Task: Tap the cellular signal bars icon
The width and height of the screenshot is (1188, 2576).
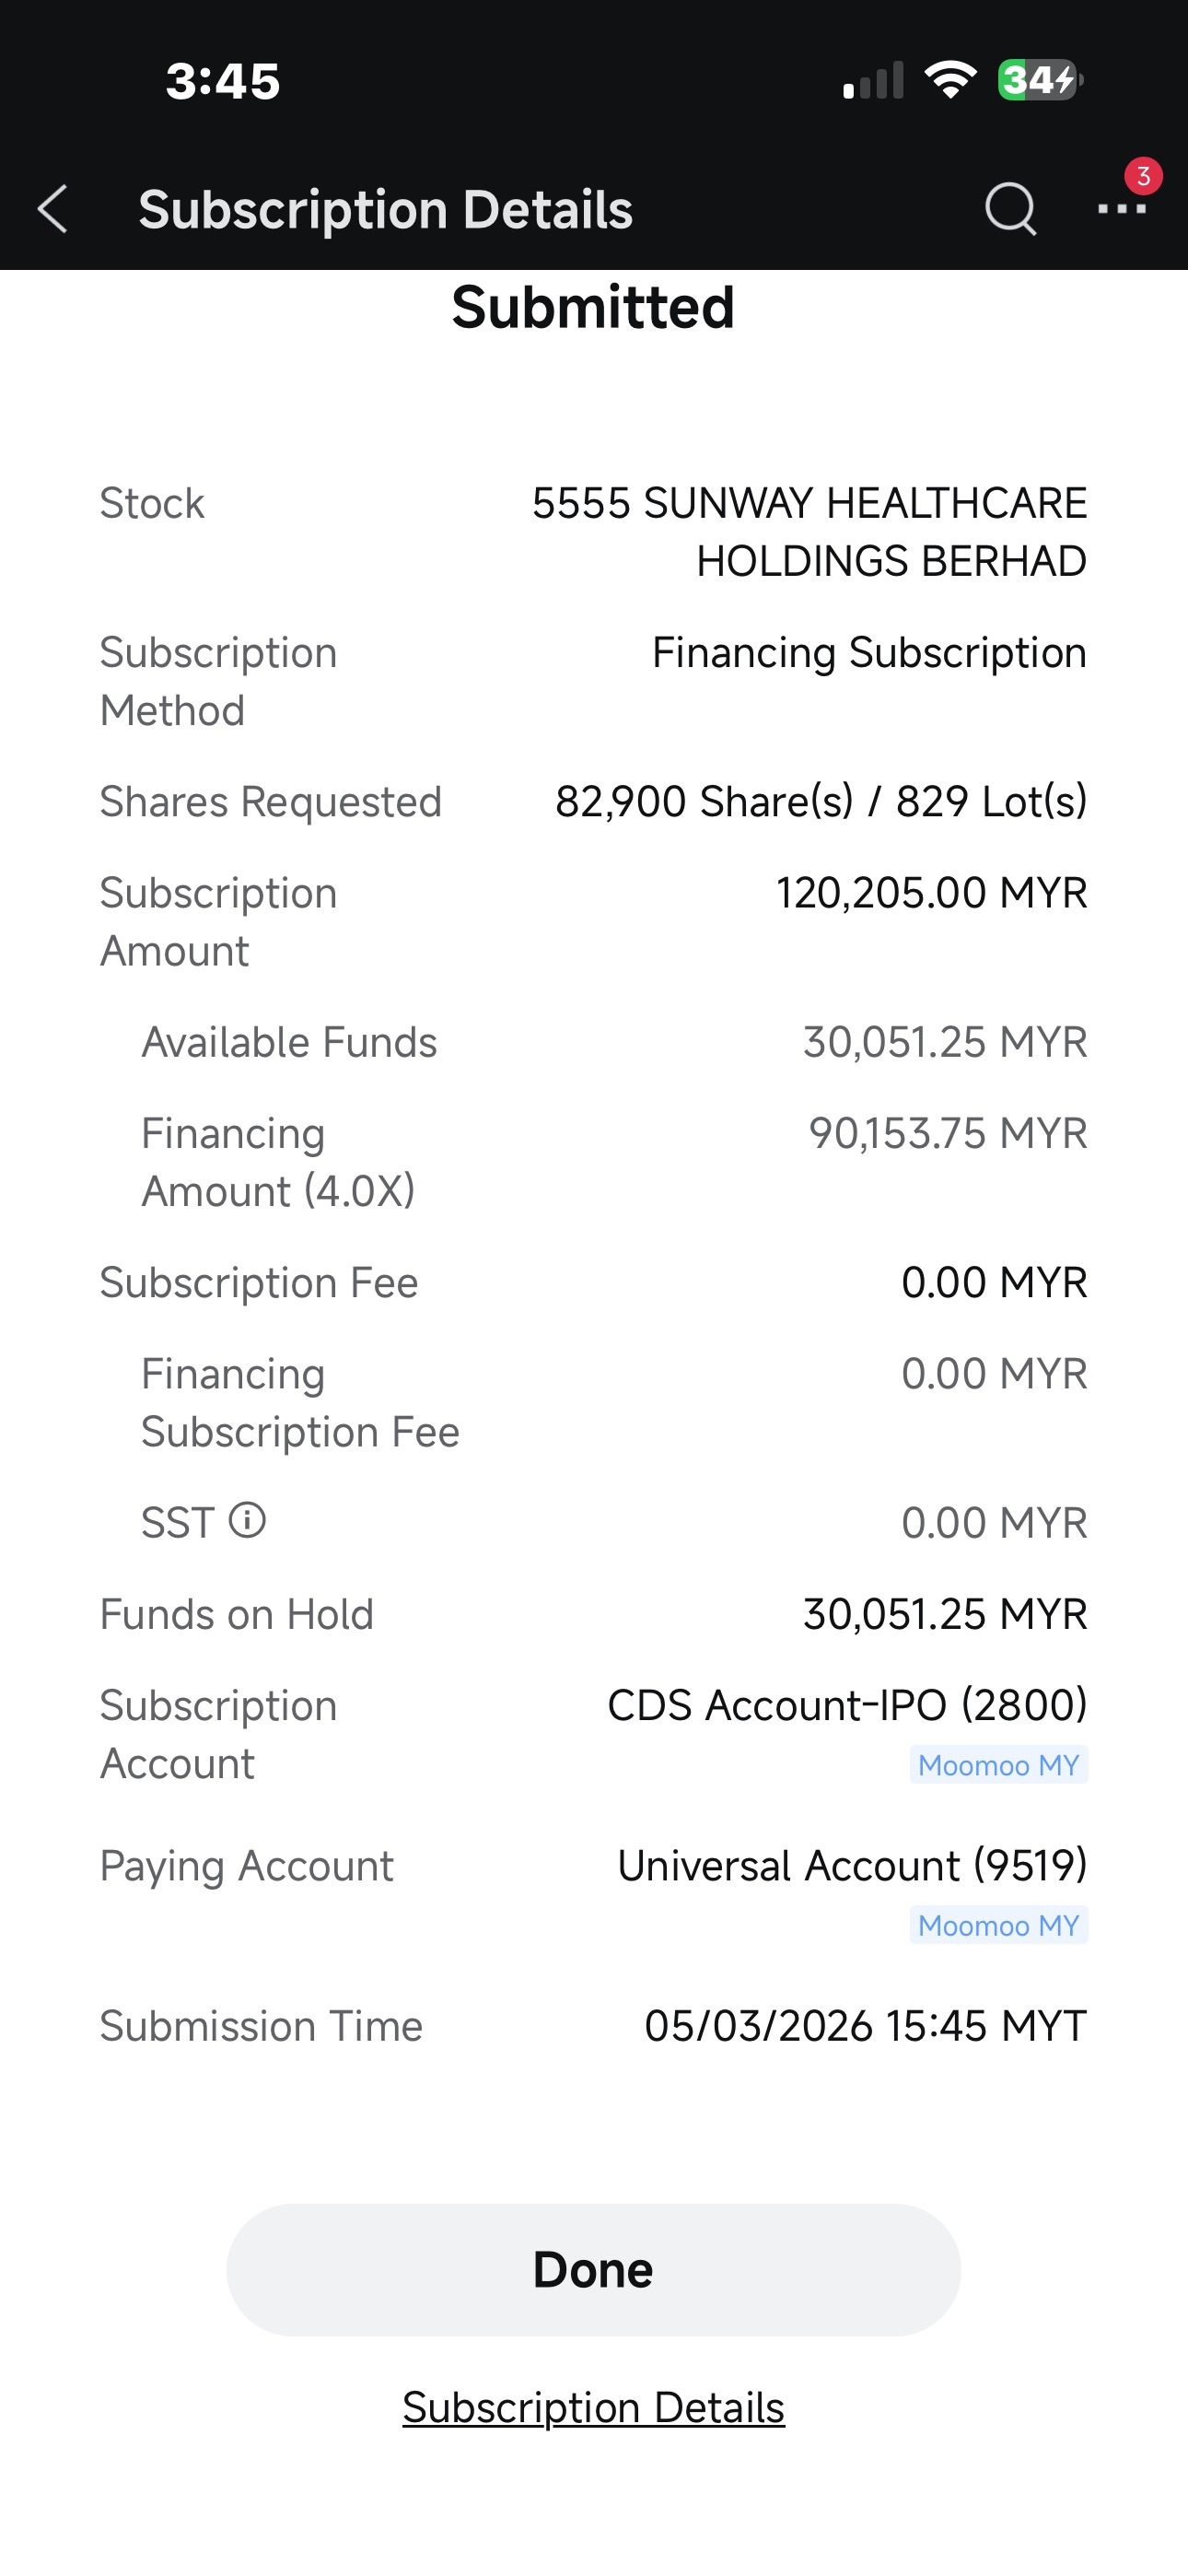Action: [873, 80]
